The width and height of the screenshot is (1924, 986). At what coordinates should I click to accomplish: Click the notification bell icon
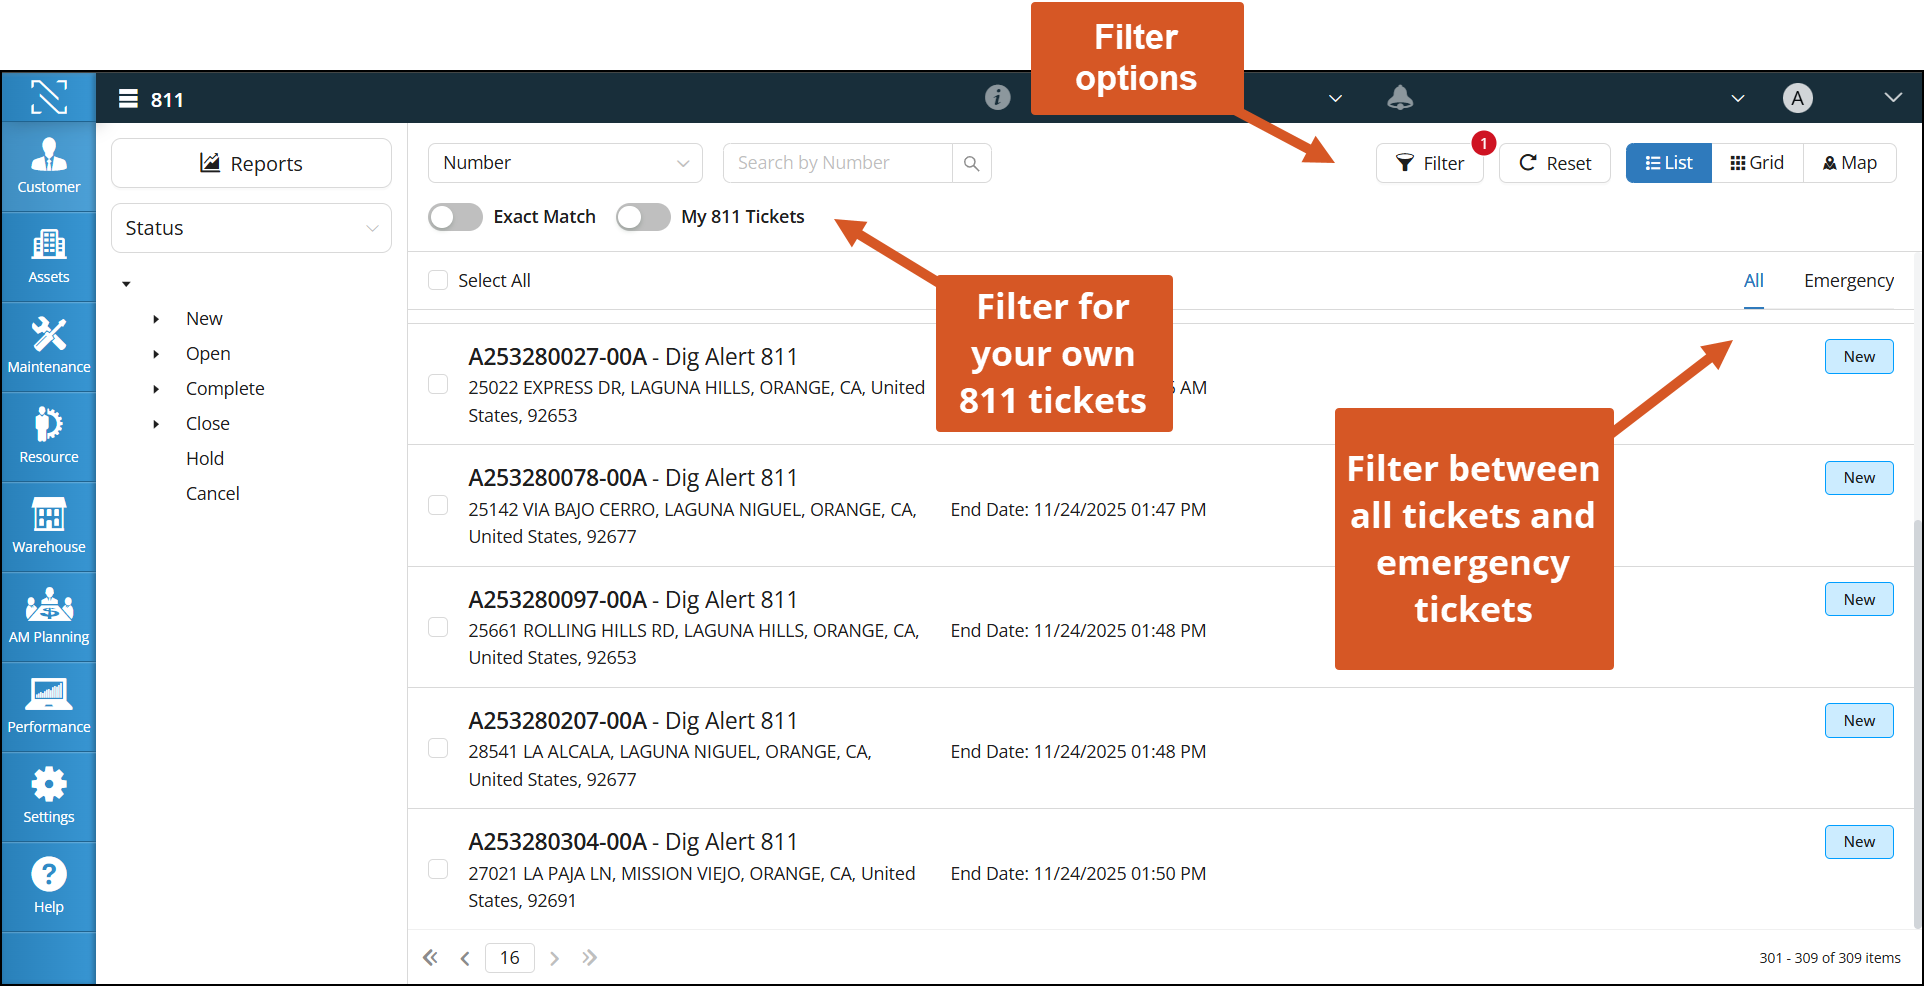click(1400, 98)
